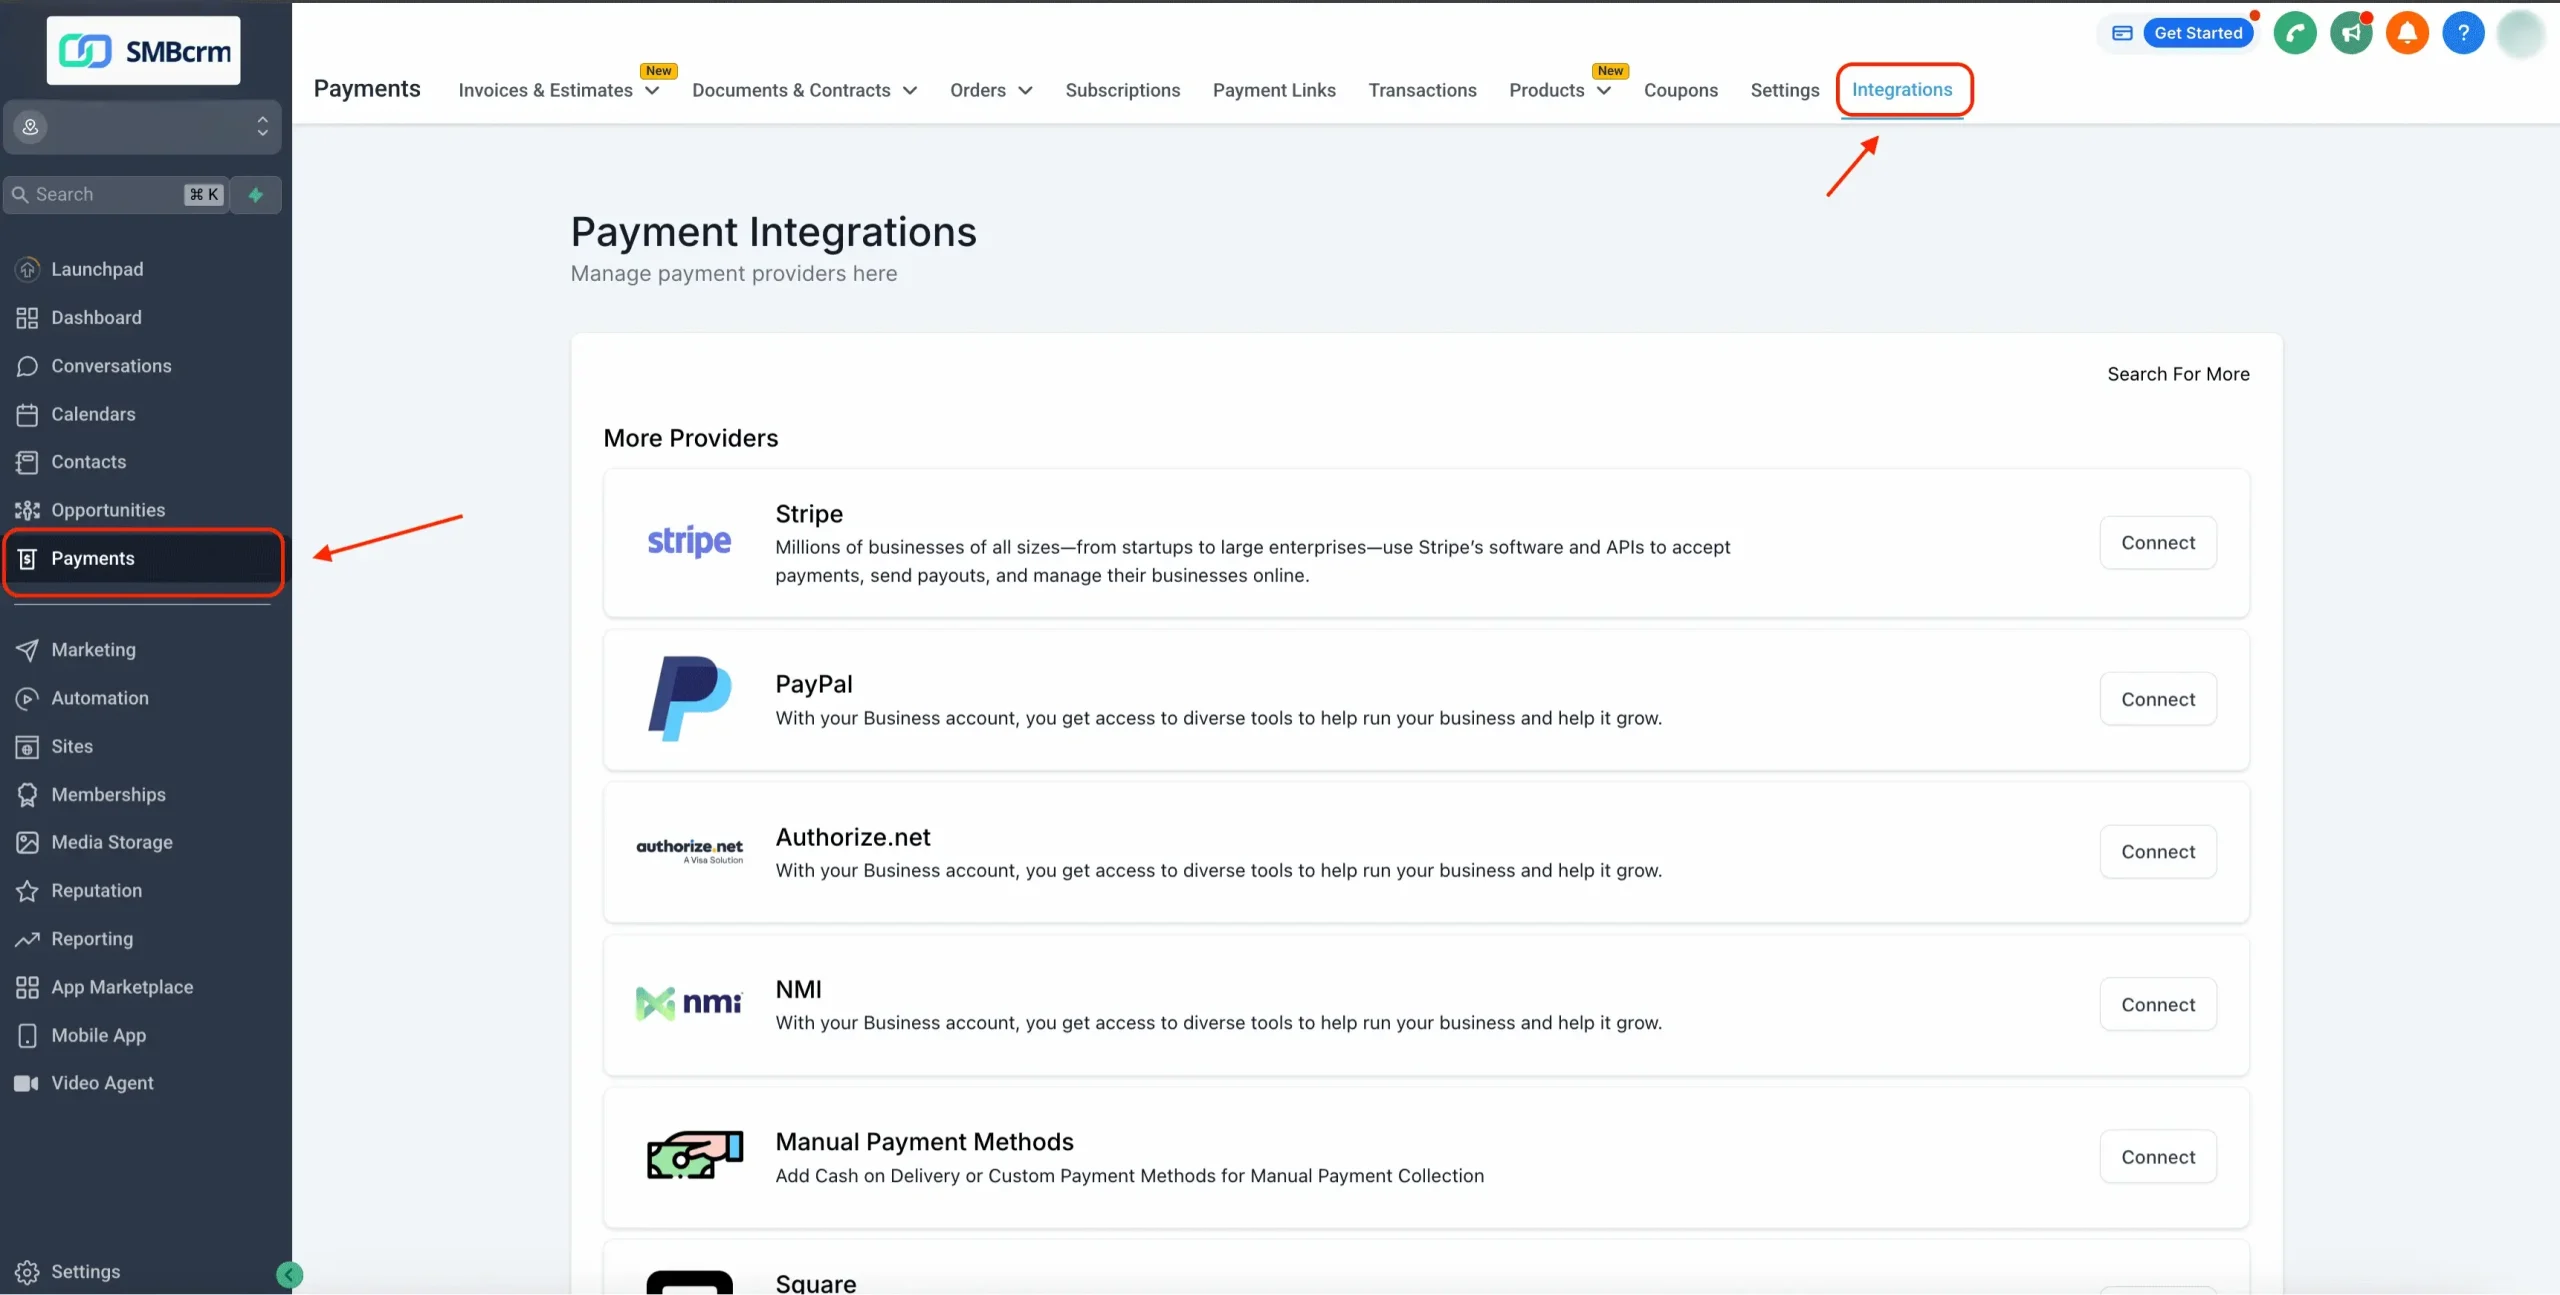2560x1295 pixels.
Task: Open the Marketing paper plane icon
Action: 27,650
